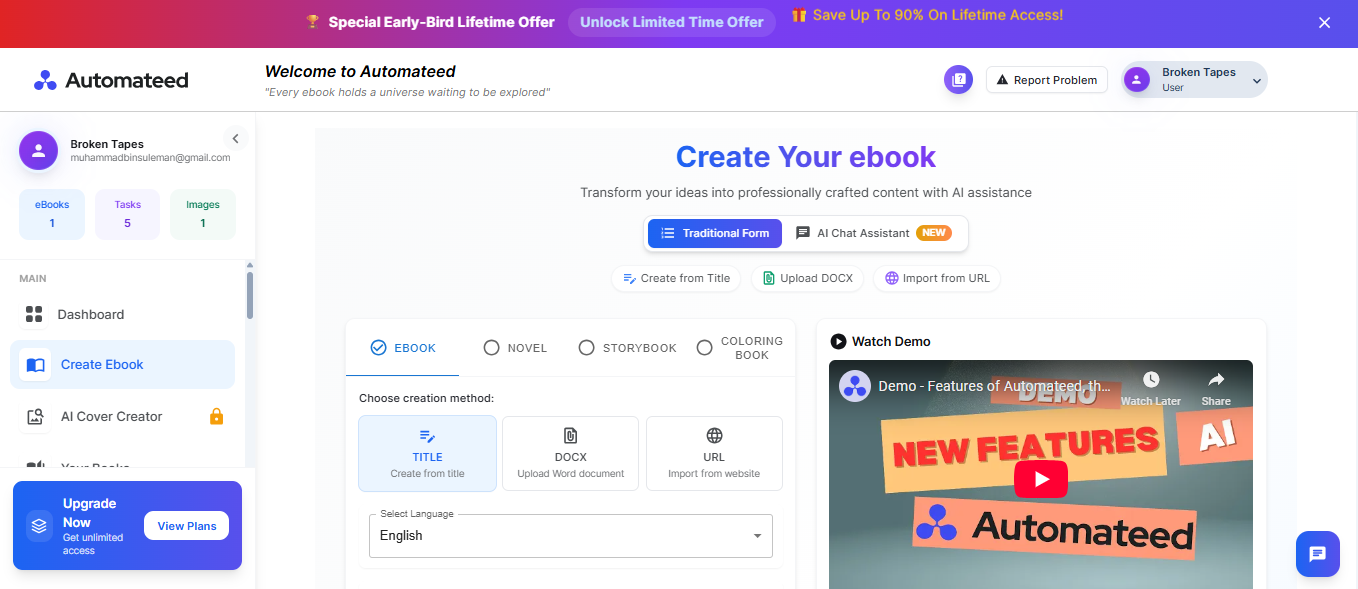The height and width of the screenshot is (589, 1358).
Task: Click the Import from URL chip globe icon
Action: [x=891, y=278]
